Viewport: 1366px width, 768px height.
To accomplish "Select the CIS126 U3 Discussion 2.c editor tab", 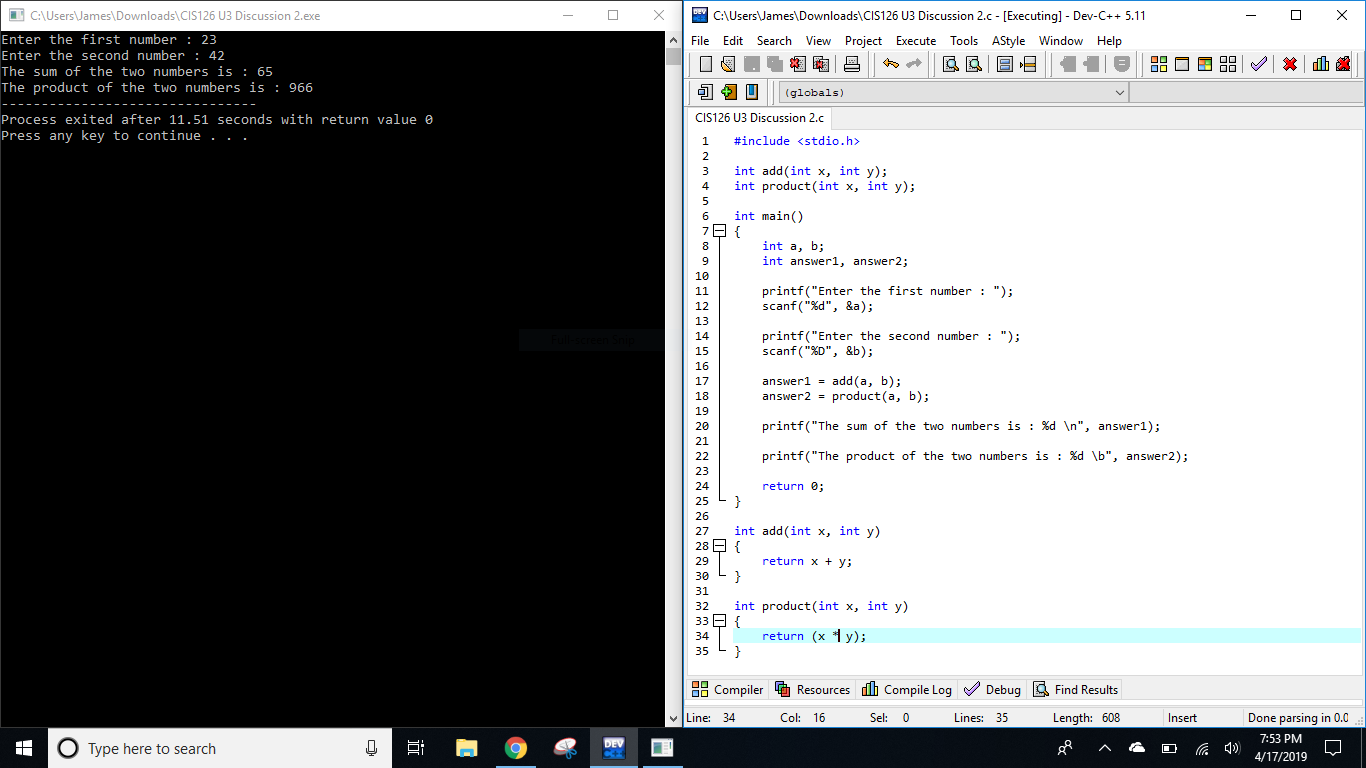I will point(759,118).
